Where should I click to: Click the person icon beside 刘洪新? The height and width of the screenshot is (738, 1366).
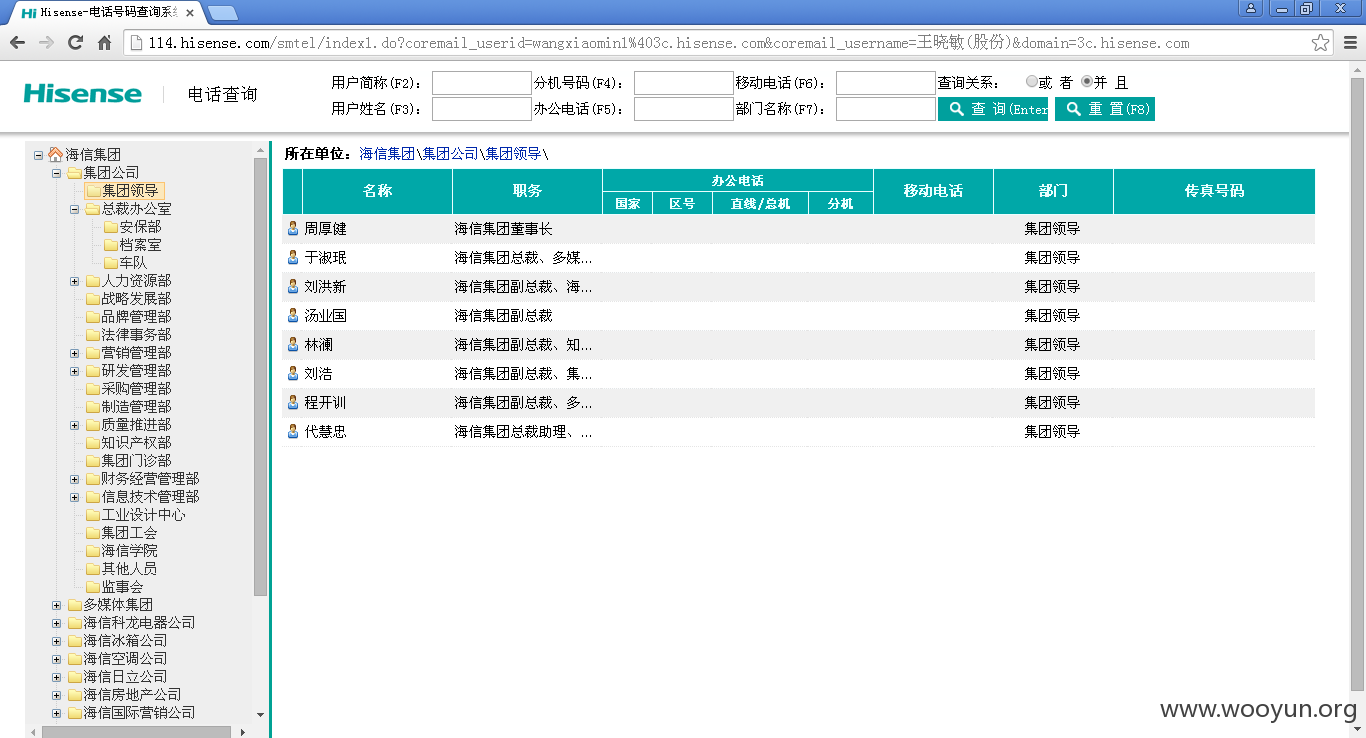293,287
